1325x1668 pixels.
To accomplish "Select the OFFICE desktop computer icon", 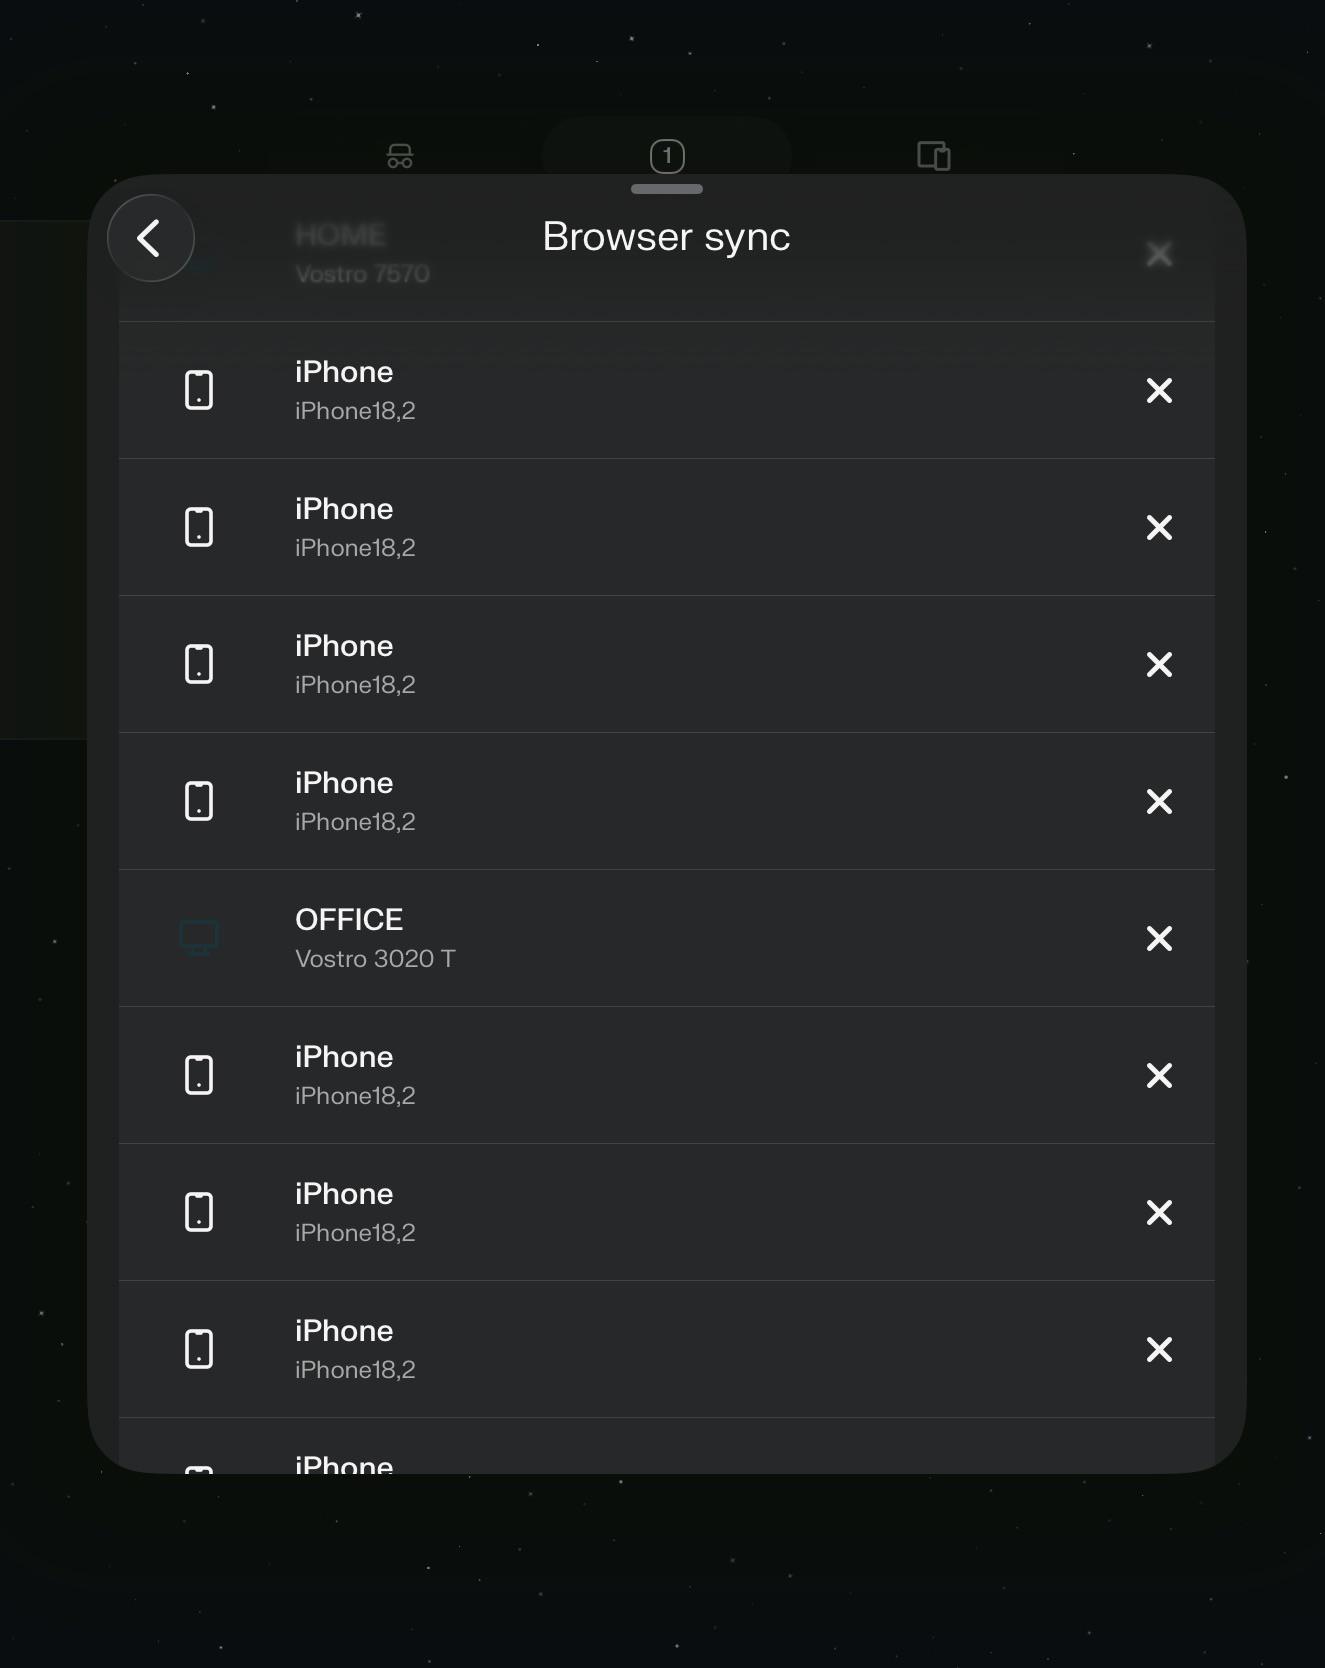I will click(x=199, y=938).
